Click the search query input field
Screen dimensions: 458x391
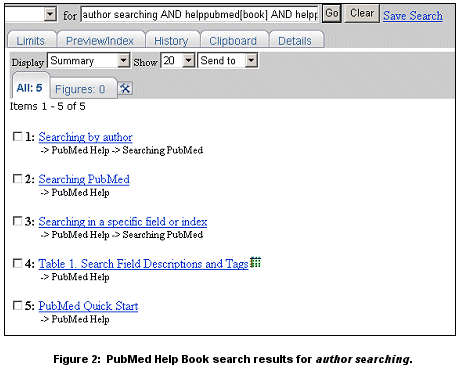click(x=199, y=14)
